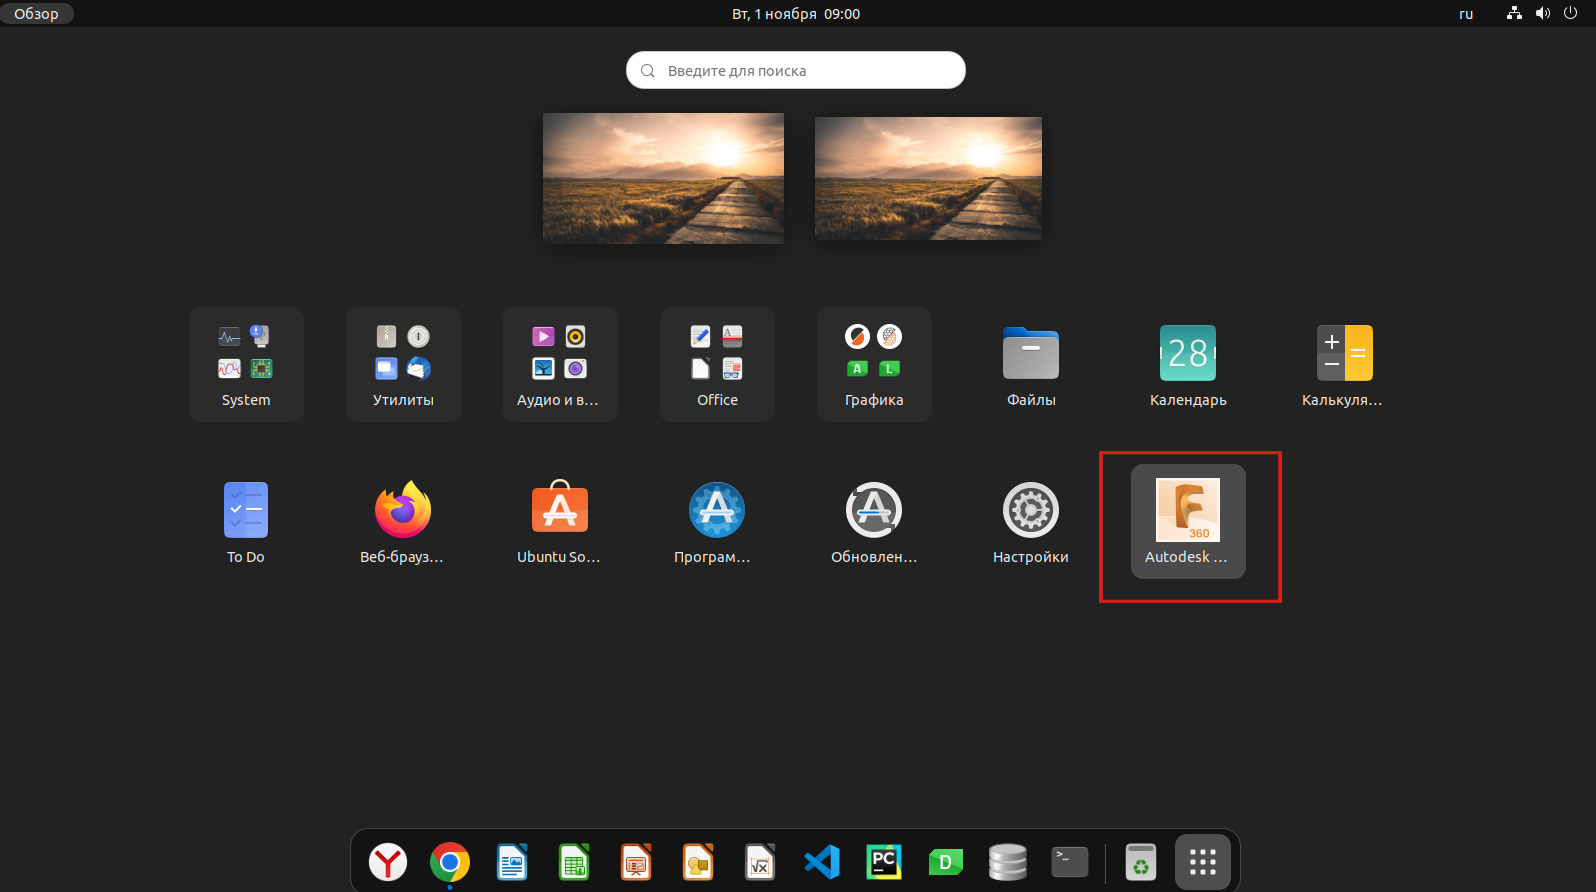
Task: Open Ubuntu Software store
Action: pos(560,521)
